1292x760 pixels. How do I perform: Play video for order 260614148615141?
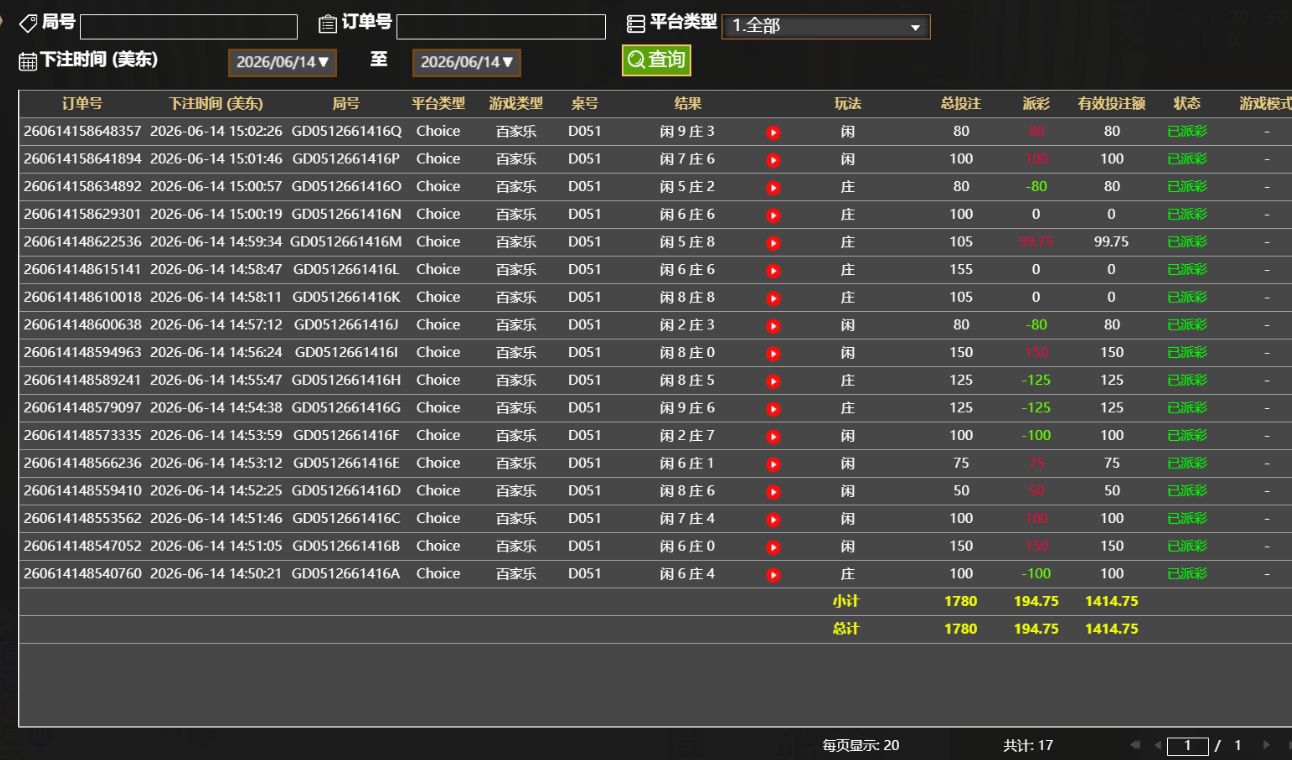773,271
